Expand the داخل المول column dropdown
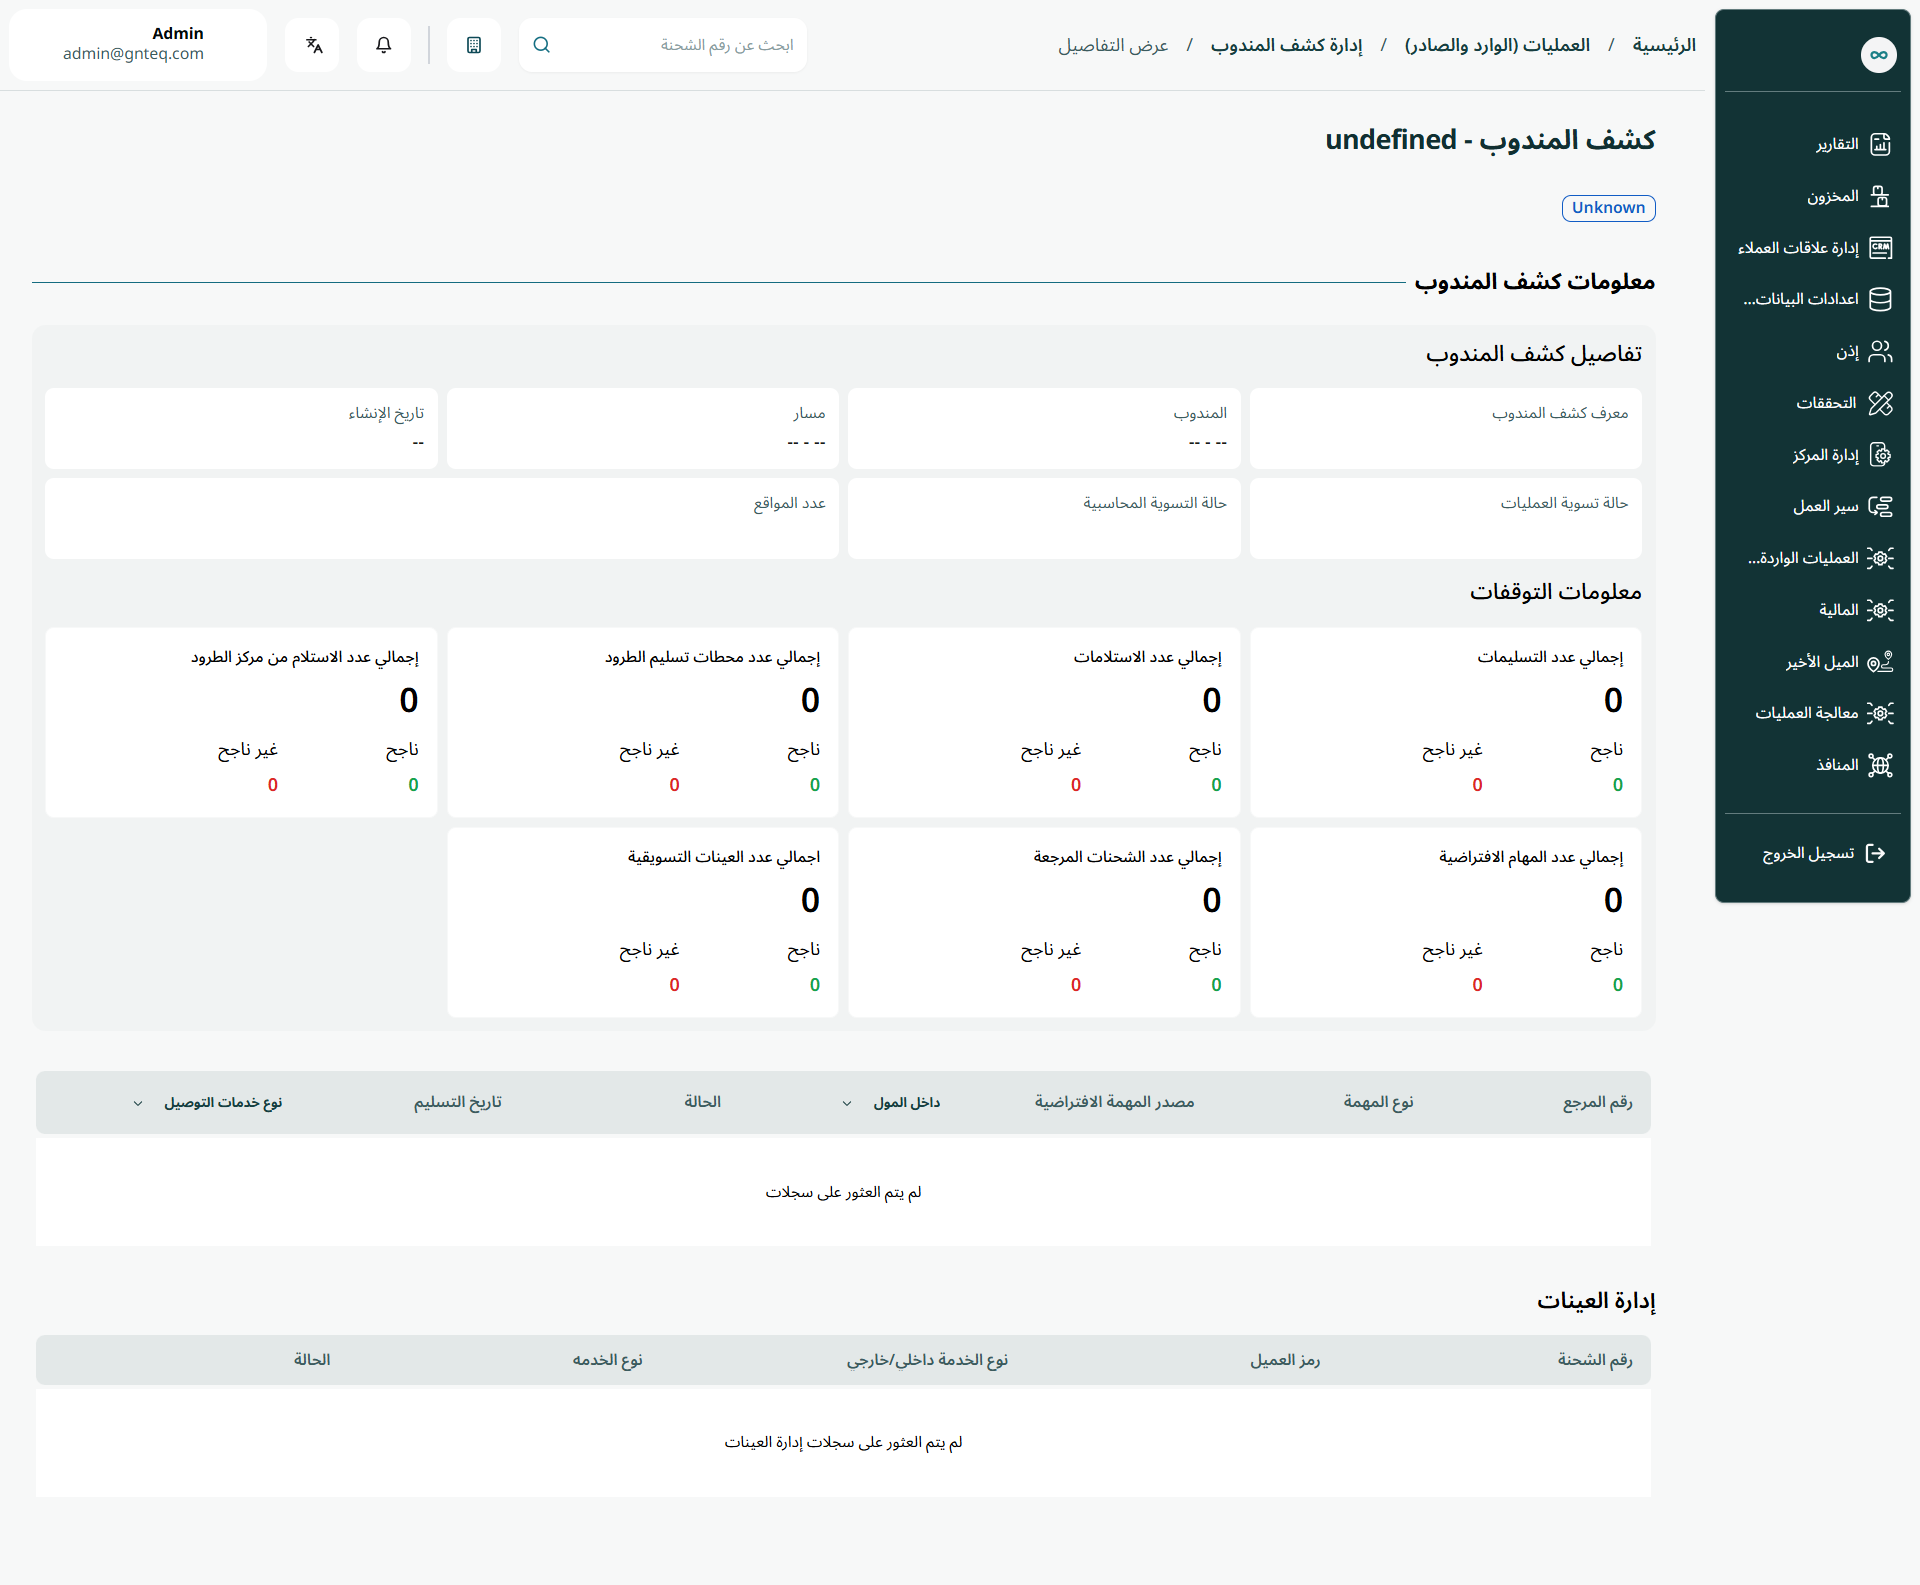The height and width of the screenshot is (1585, 1920). pyautogui.click(x=847, y=1103)
